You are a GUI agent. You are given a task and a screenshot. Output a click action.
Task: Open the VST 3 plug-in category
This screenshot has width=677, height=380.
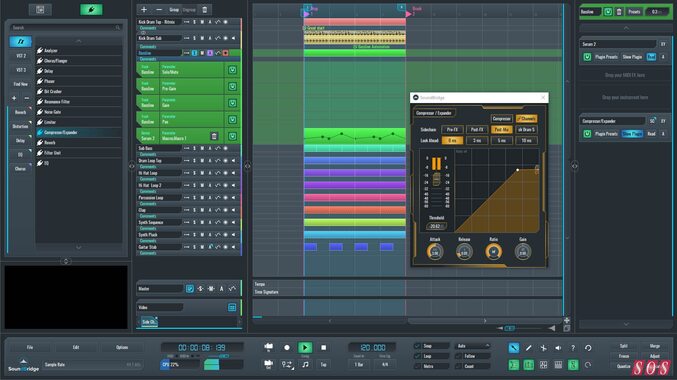point(21,70)
